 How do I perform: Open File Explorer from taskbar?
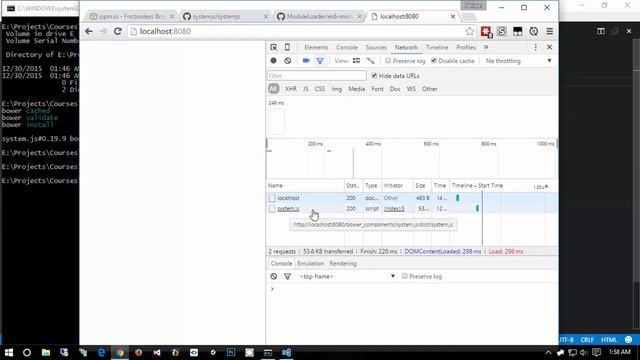coord(46,352)
